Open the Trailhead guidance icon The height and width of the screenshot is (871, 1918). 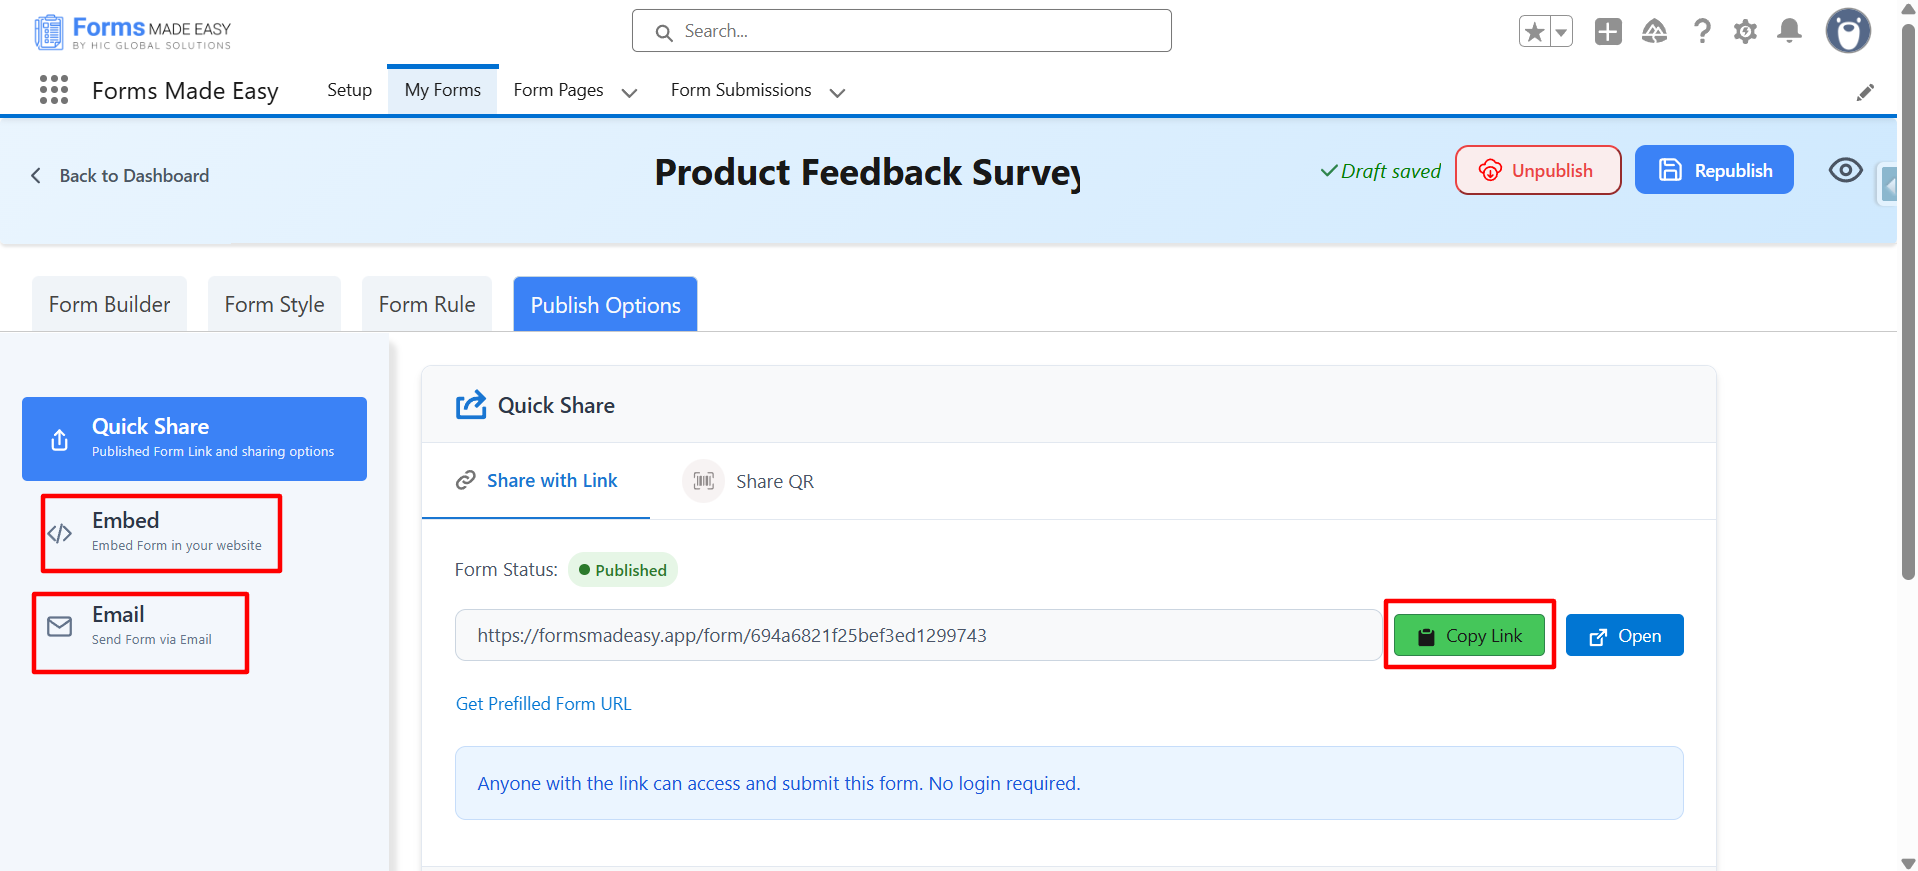[1654, 32]
